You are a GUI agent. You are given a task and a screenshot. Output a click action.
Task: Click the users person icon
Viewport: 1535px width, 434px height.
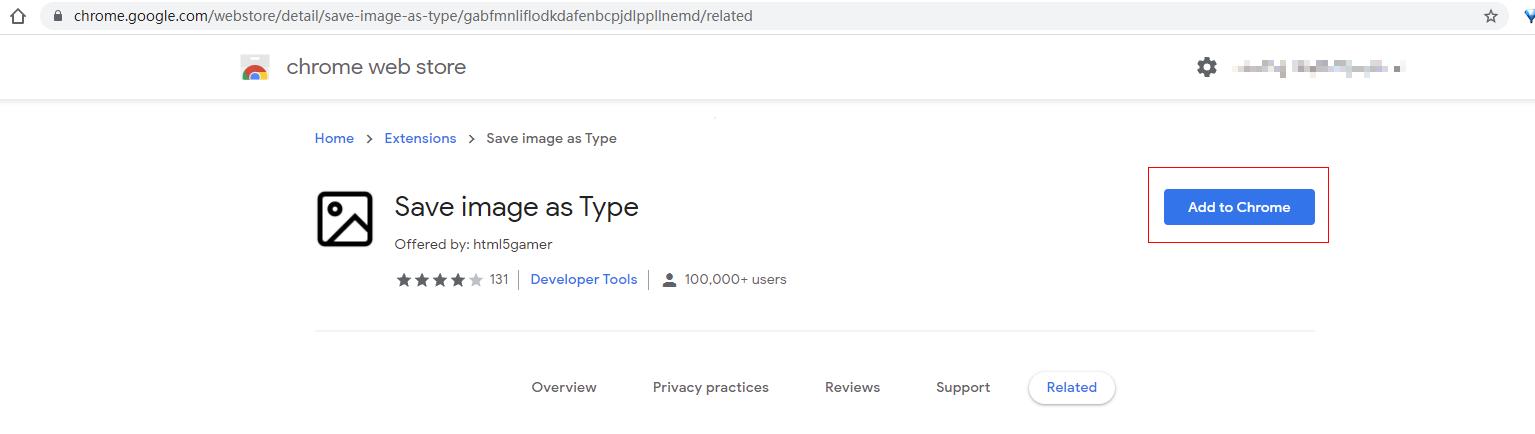click(670, 280)
